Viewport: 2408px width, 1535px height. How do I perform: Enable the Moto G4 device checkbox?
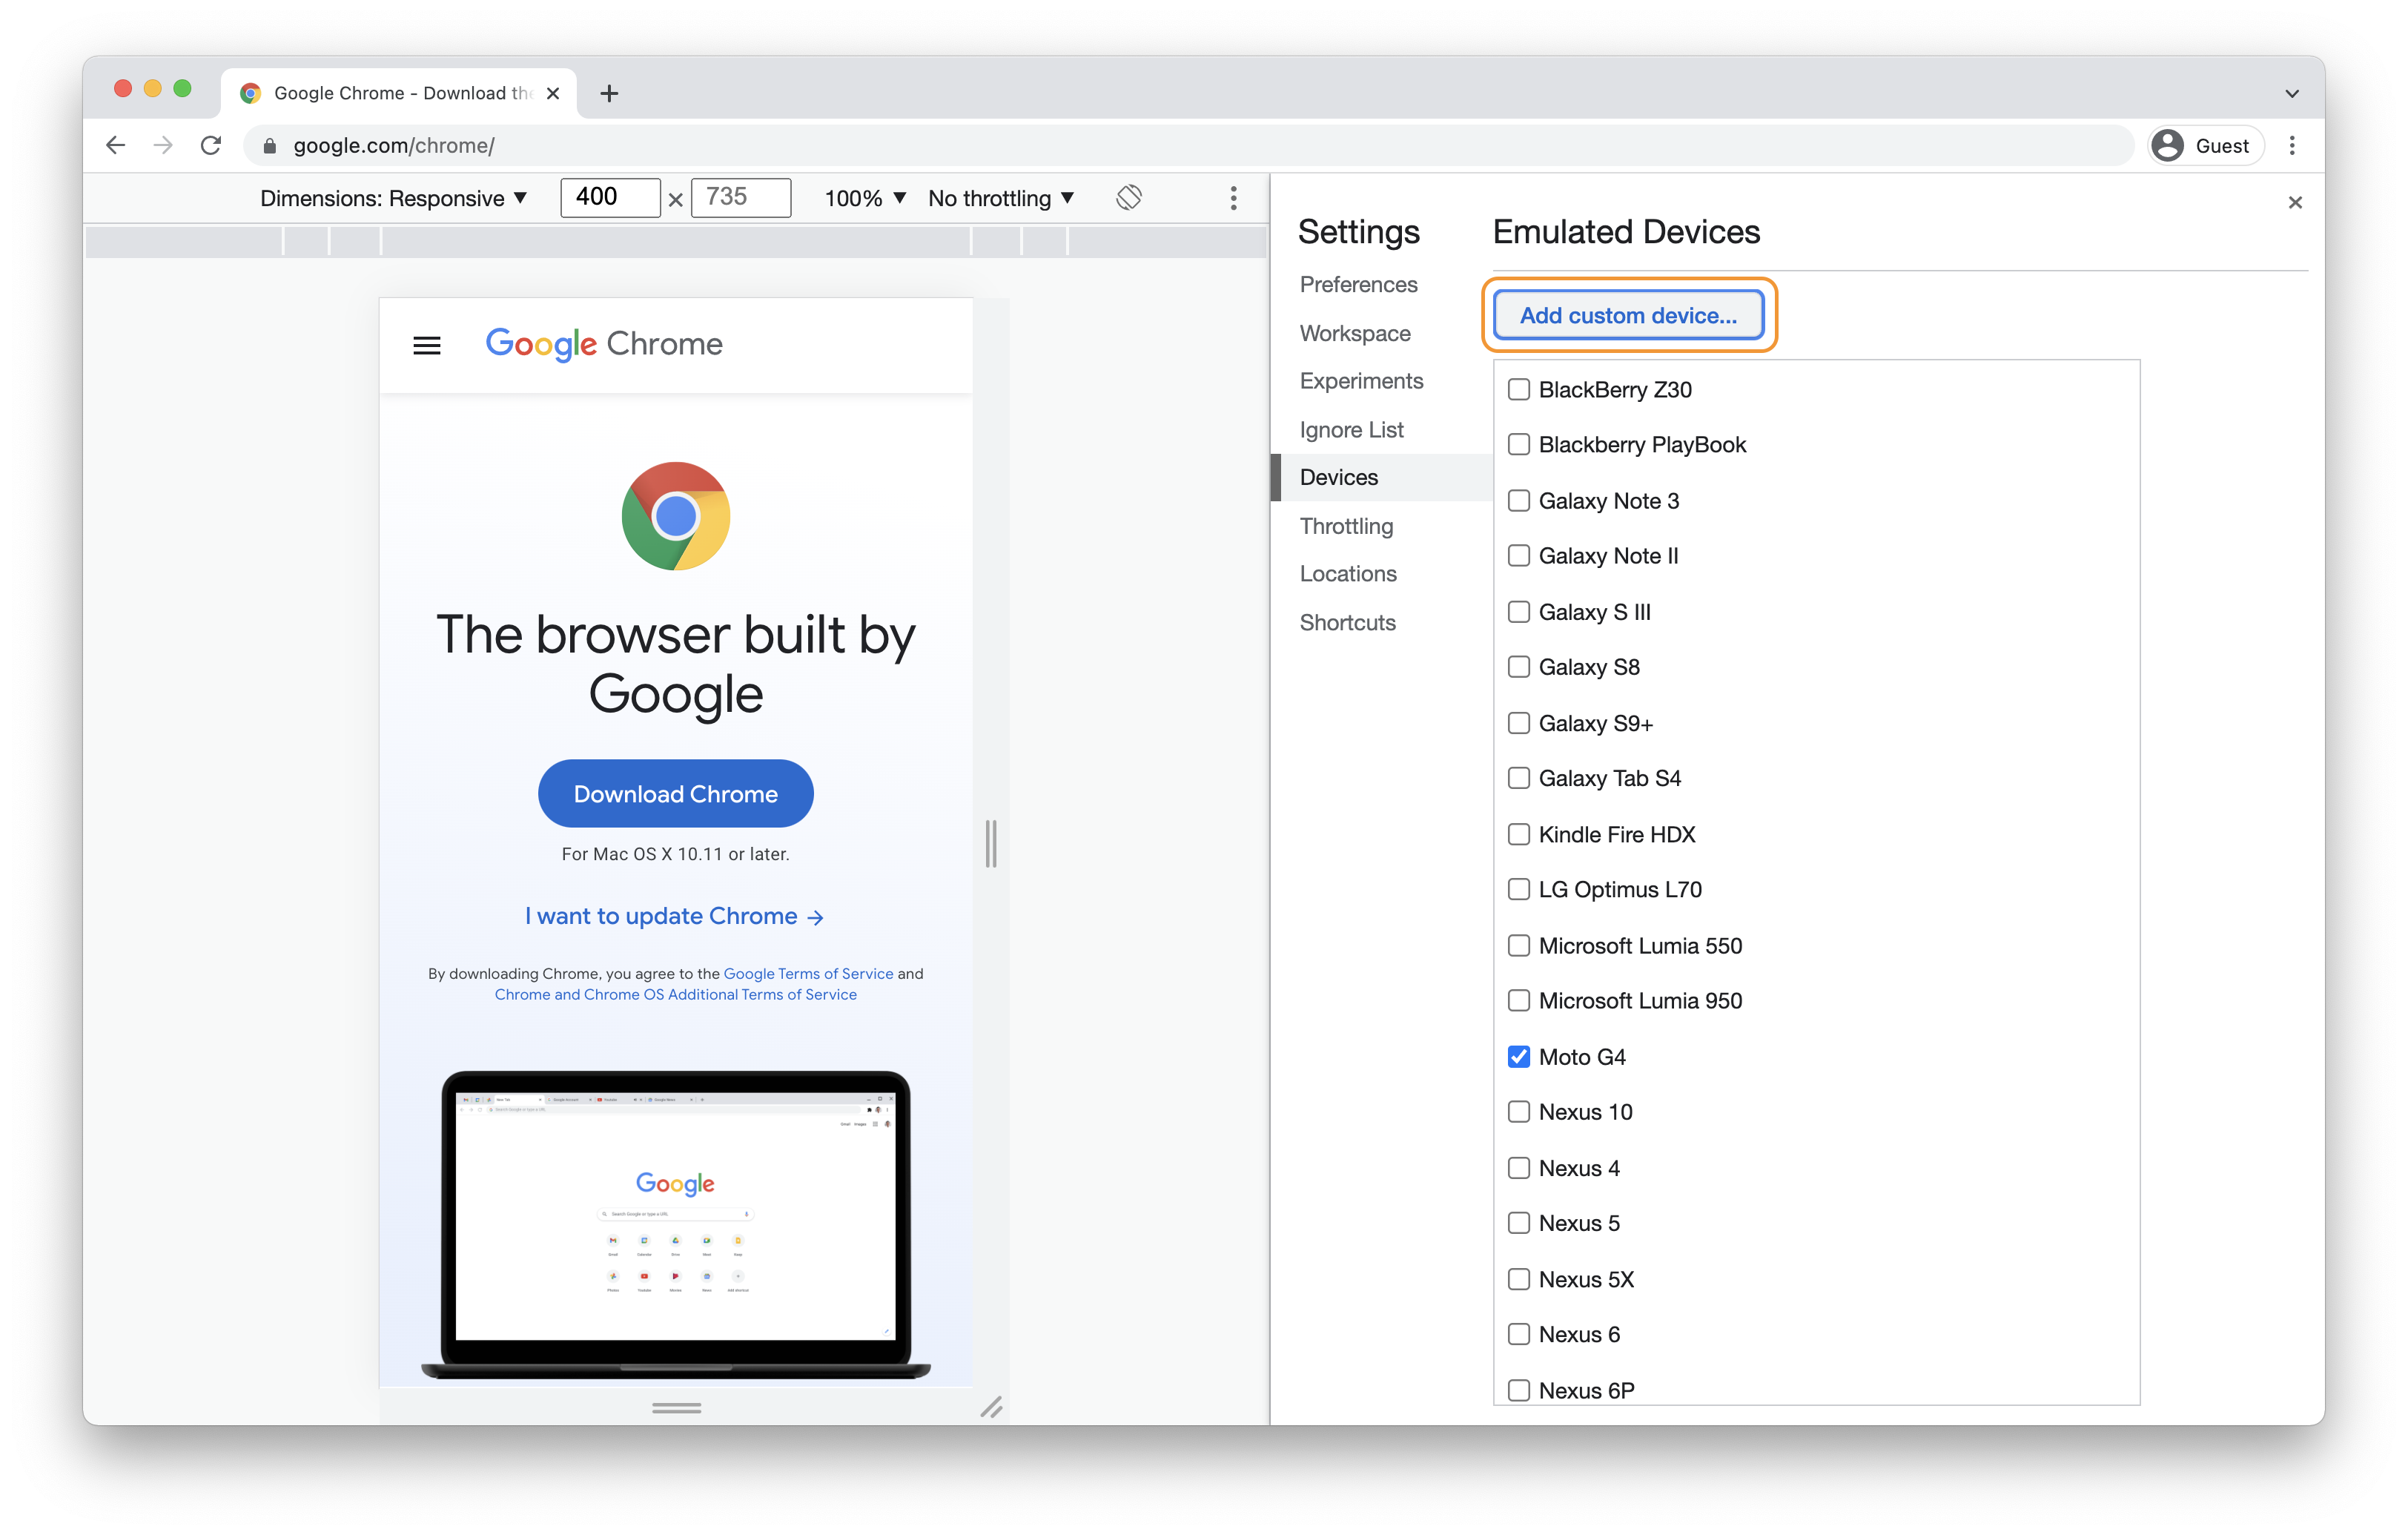pyautogui.click(x=1516, y=1055)
